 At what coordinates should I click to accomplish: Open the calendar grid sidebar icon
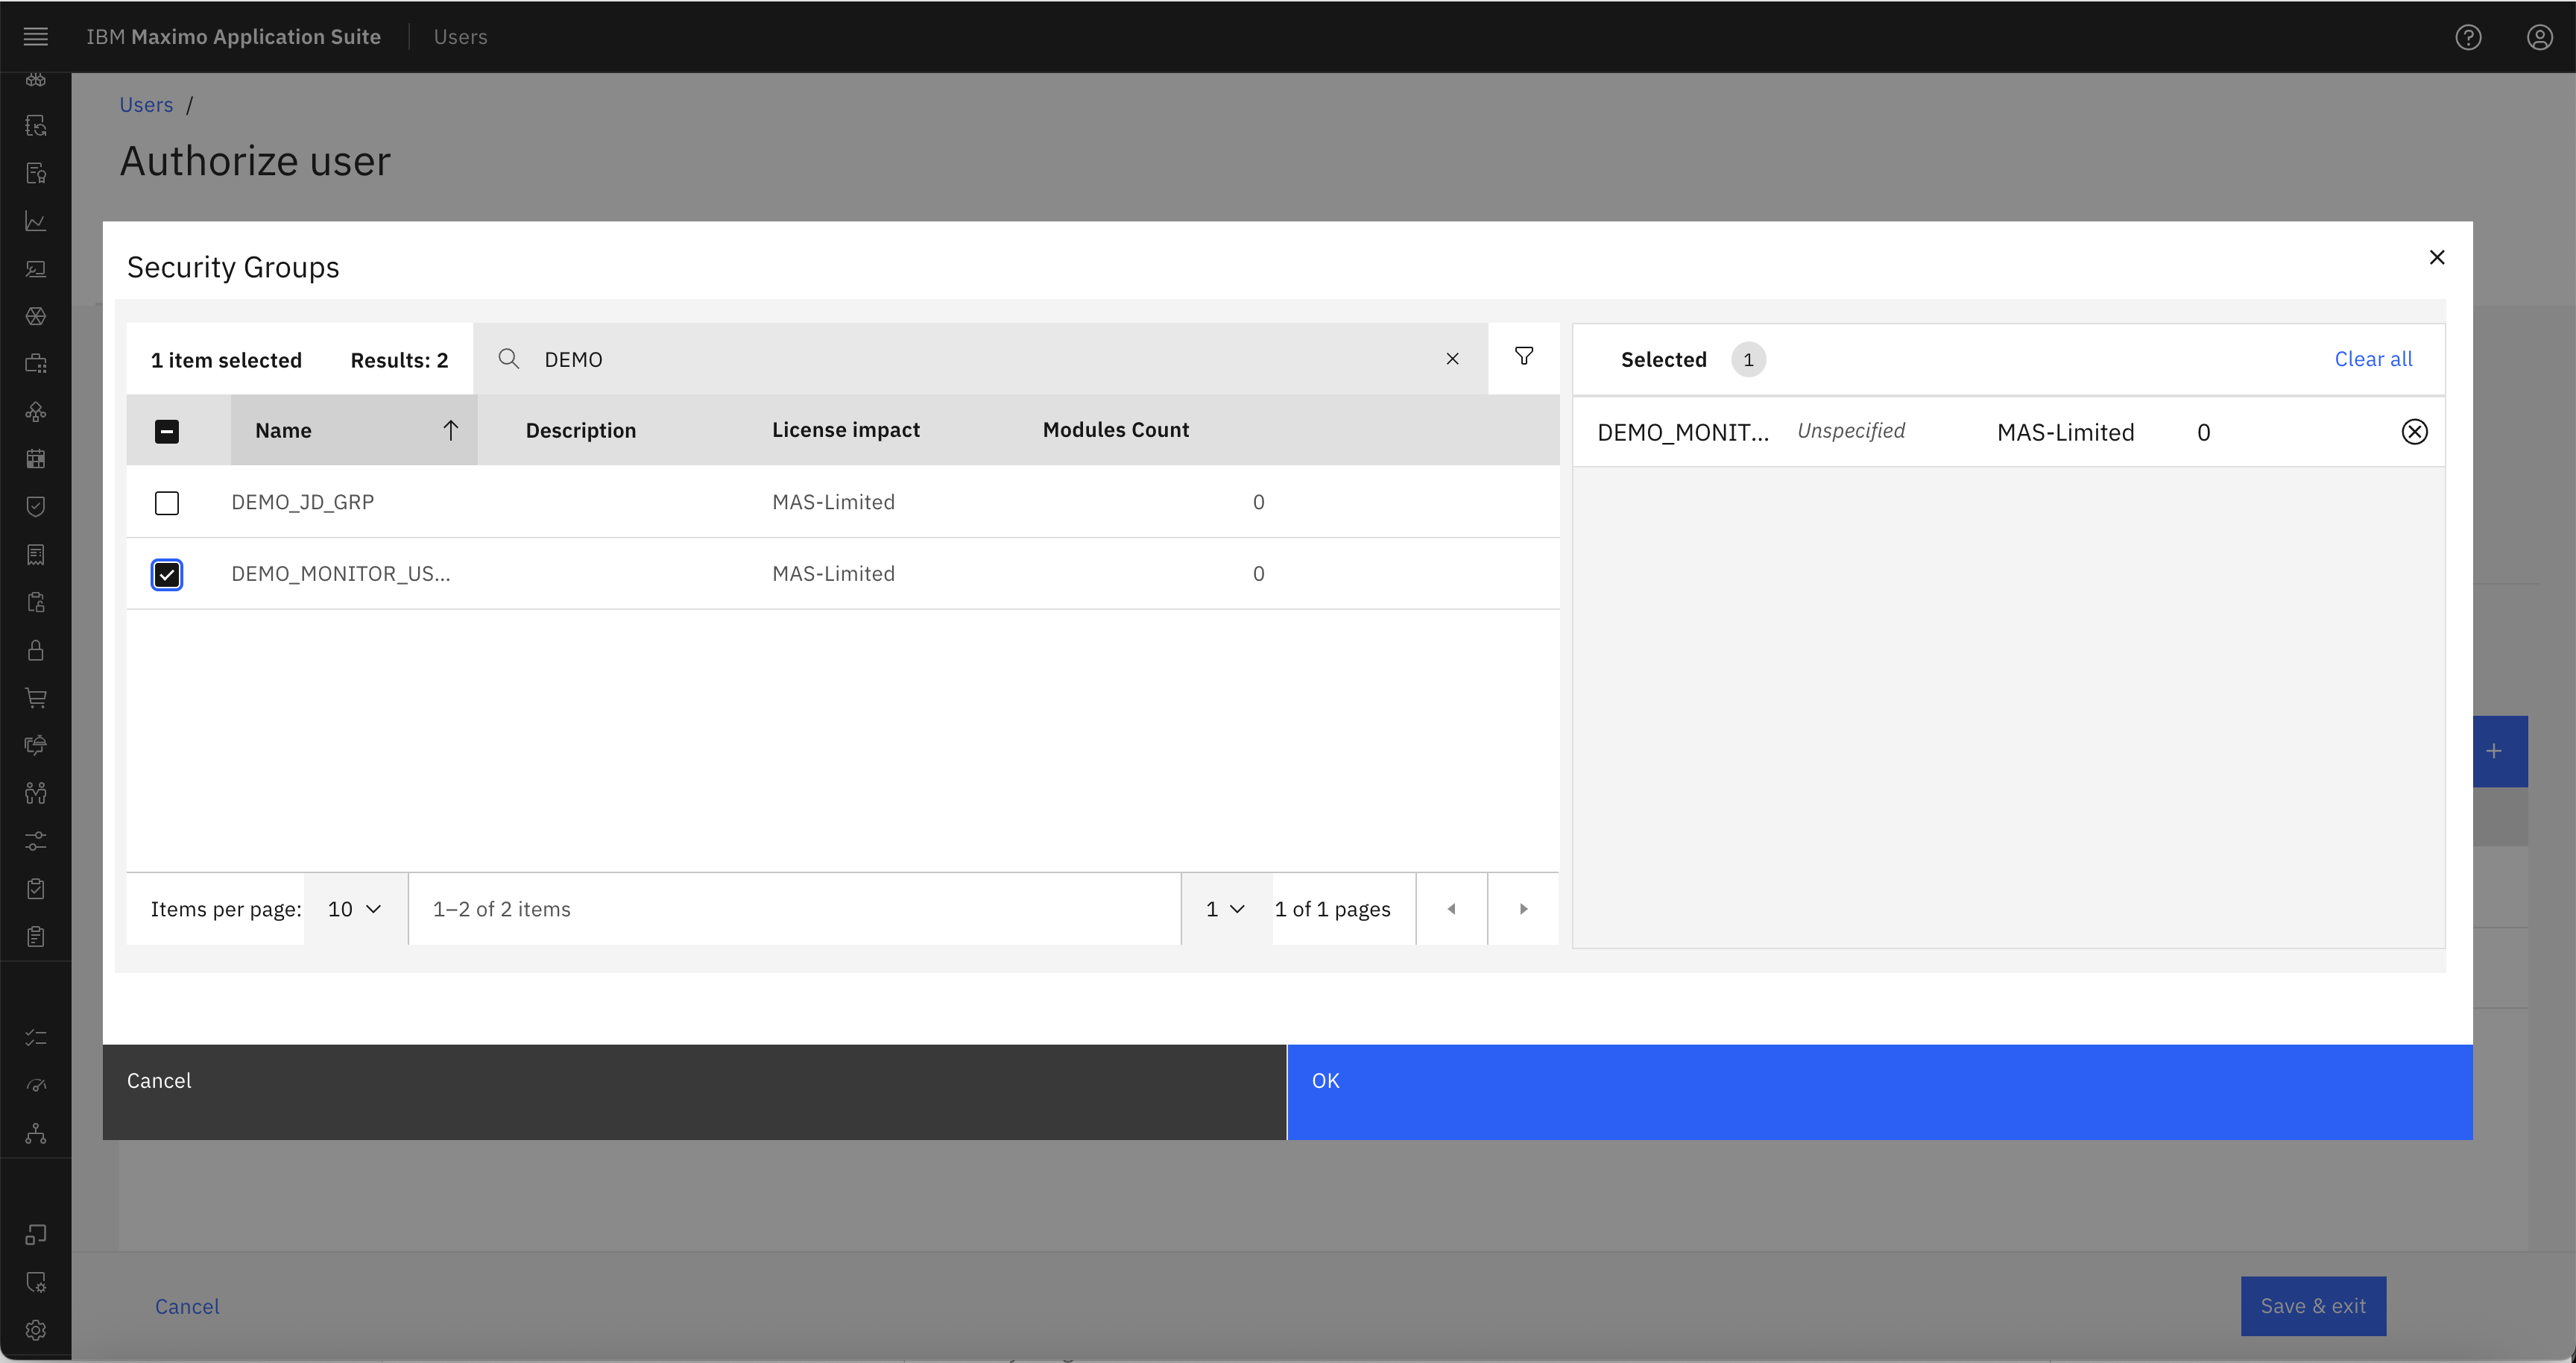[36, 459]
